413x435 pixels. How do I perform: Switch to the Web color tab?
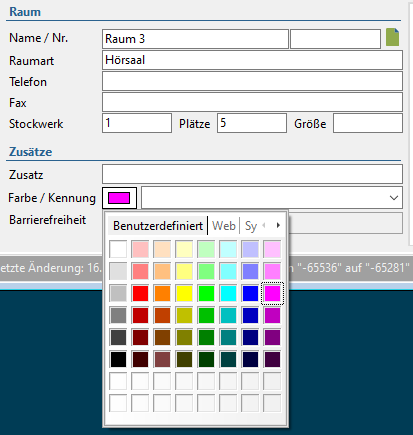[224, 226]
